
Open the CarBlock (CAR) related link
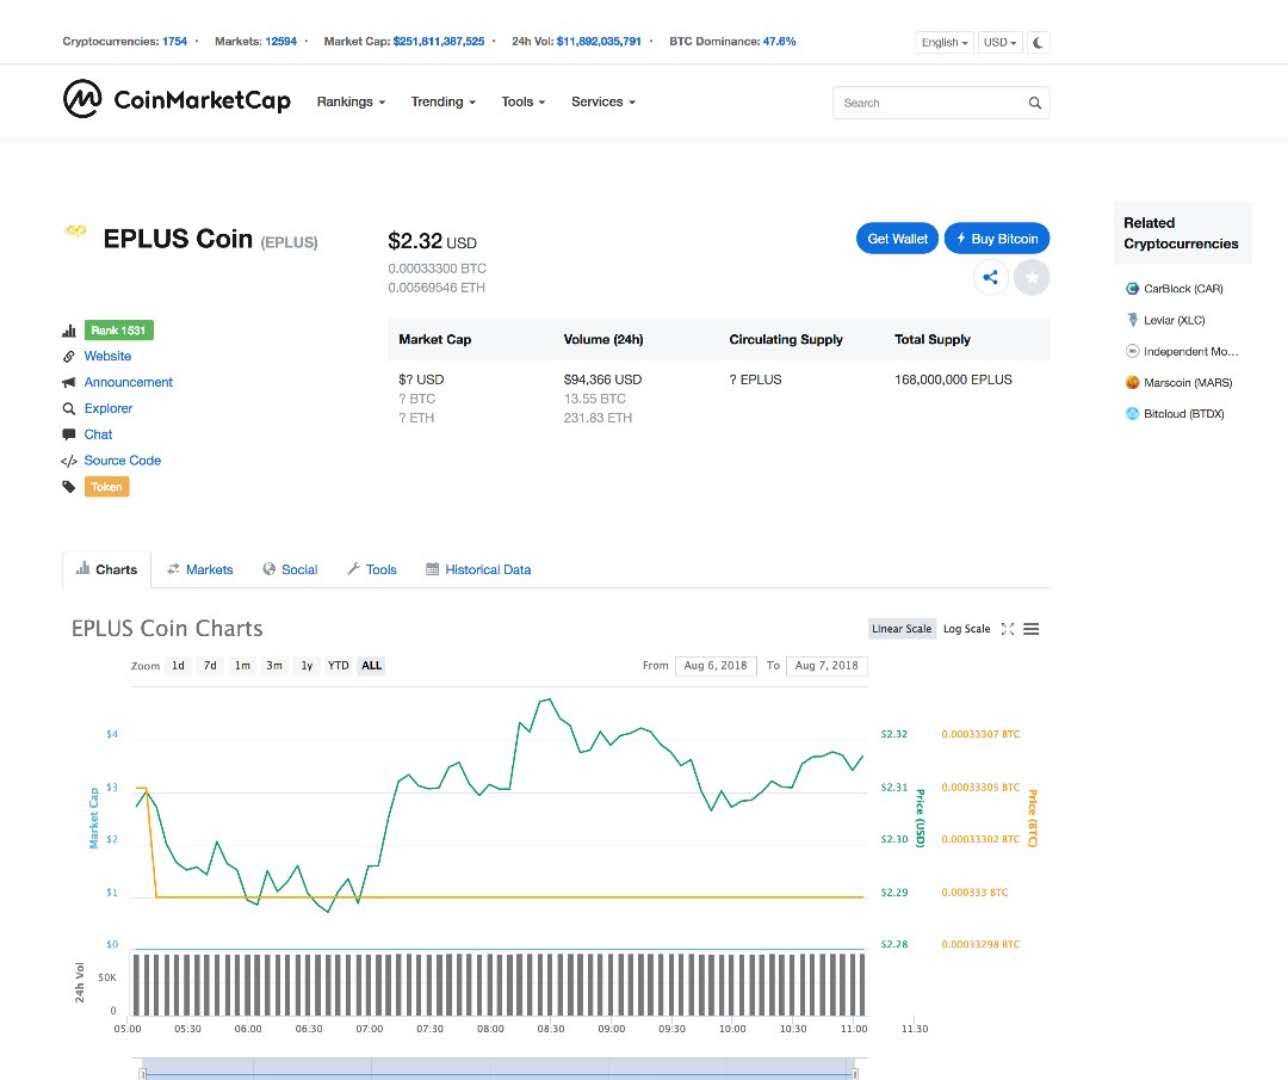click(1183, 289)
